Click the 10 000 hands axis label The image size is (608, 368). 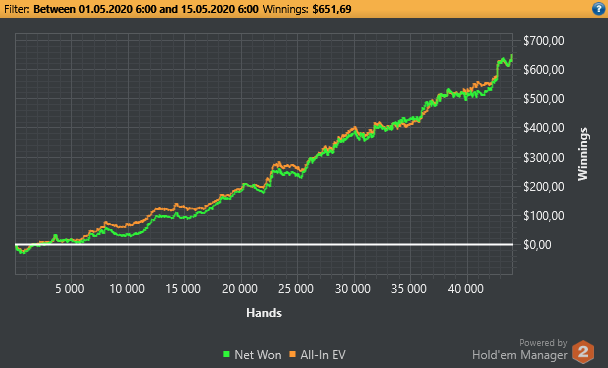127,289
